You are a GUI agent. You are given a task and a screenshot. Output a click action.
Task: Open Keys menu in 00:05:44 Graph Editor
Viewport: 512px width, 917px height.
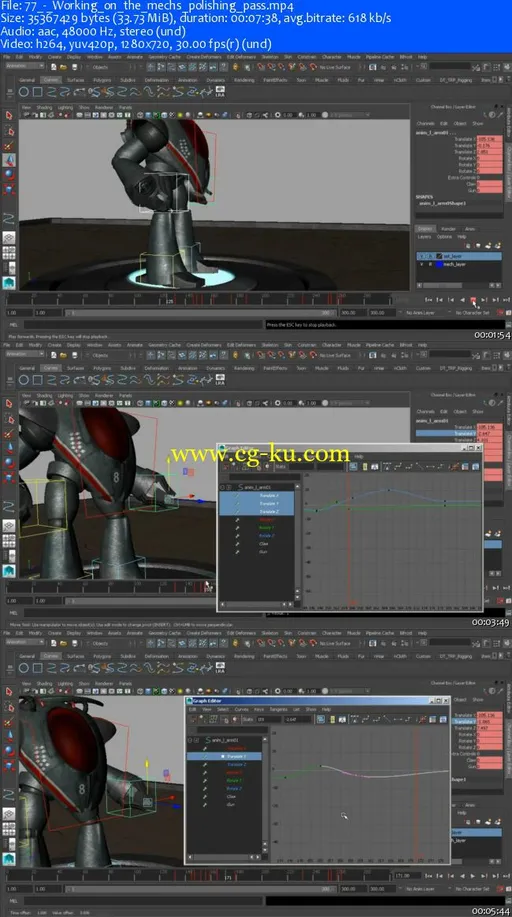tap(259, 709)
